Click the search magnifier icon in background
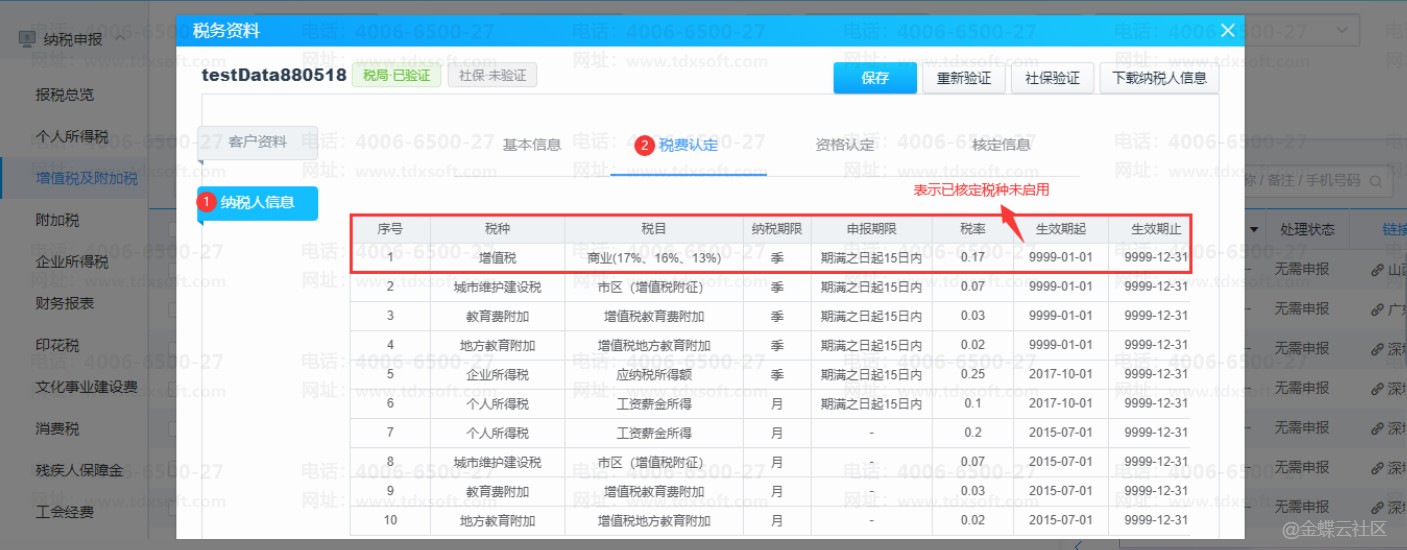The width and height of the screenshot is (1407, 550). (x=1377, y=181)
